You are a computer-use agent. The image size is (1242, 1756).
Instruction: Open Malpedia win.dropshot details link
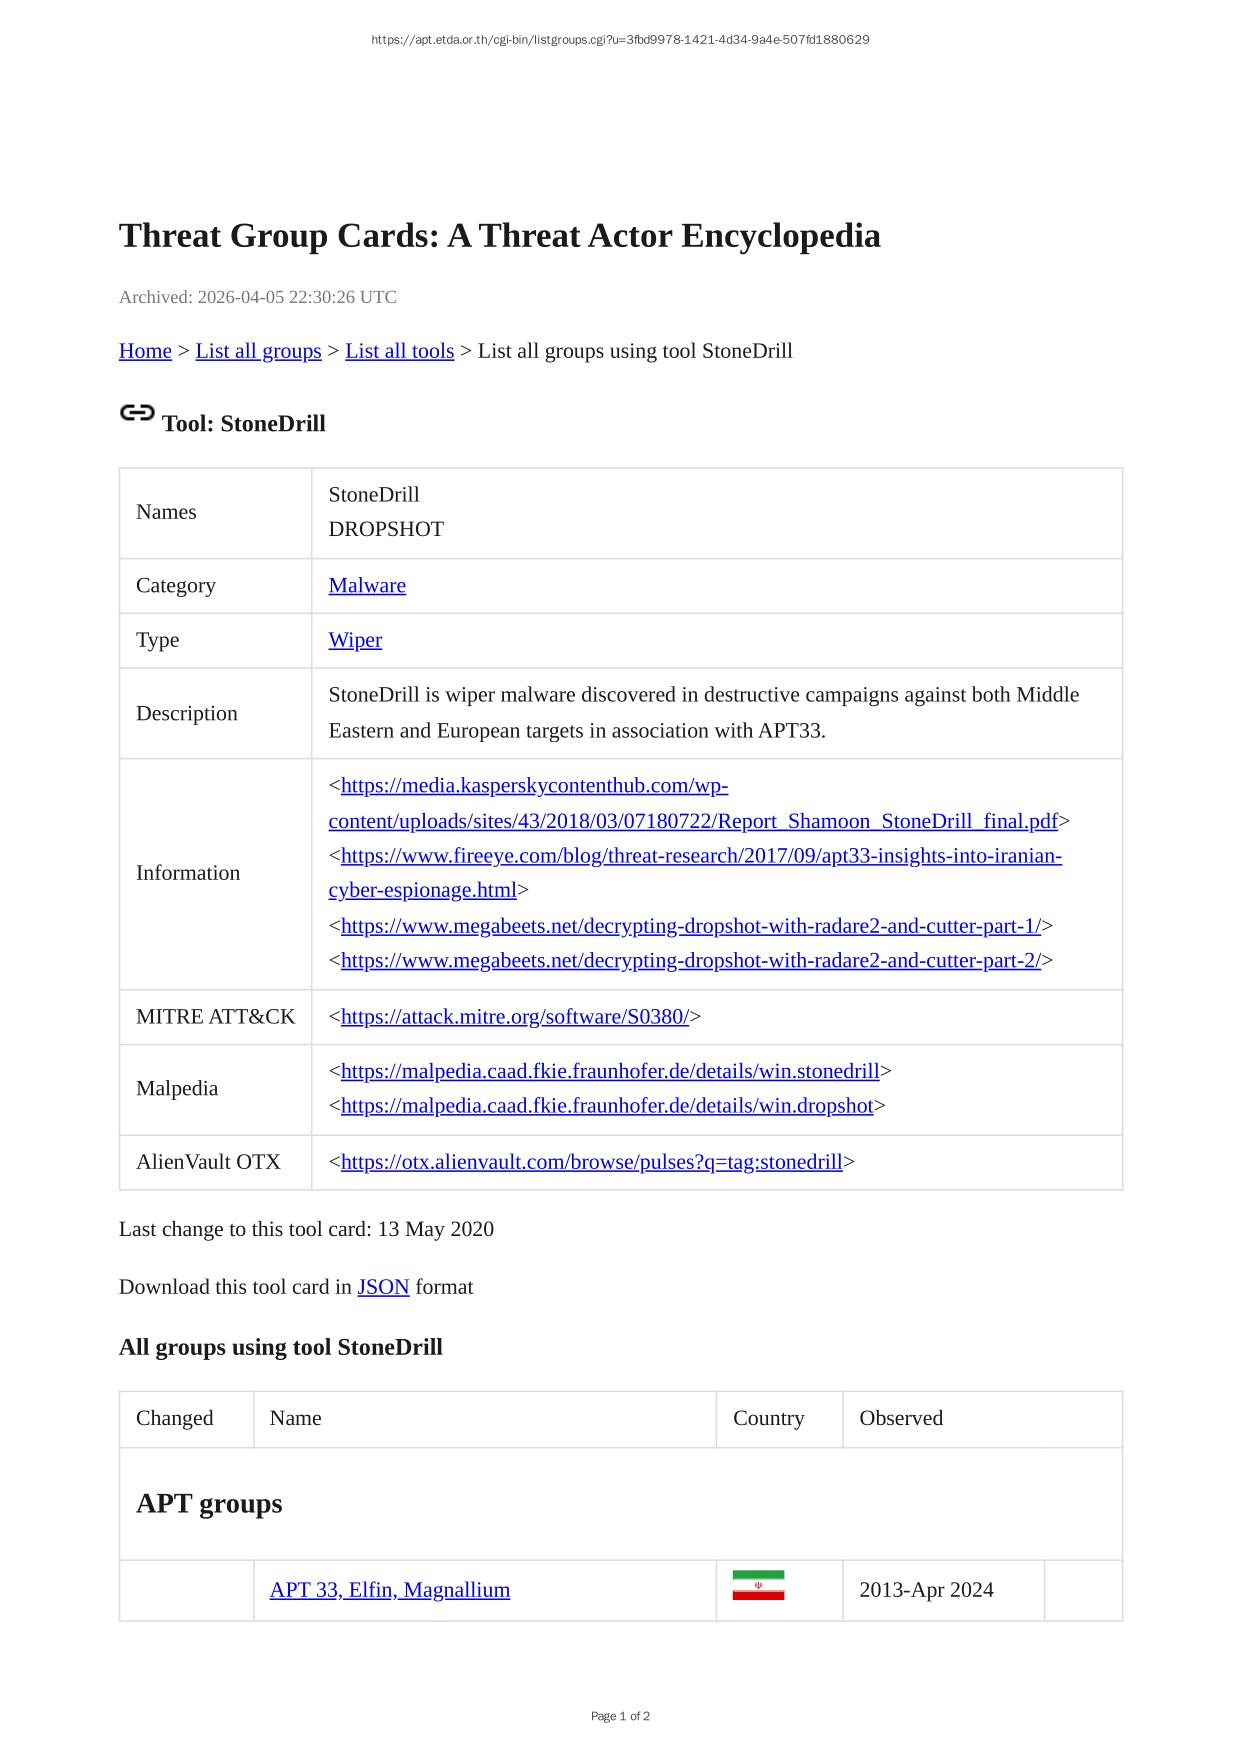tap(606, 1106)
